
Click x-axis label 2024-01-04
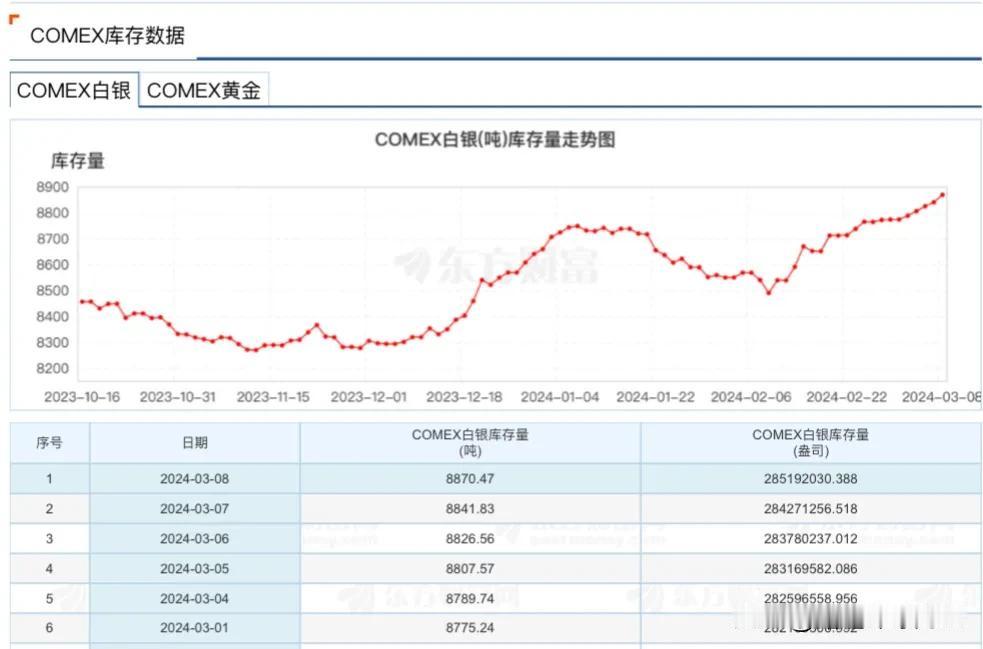[x=560, y=397]
